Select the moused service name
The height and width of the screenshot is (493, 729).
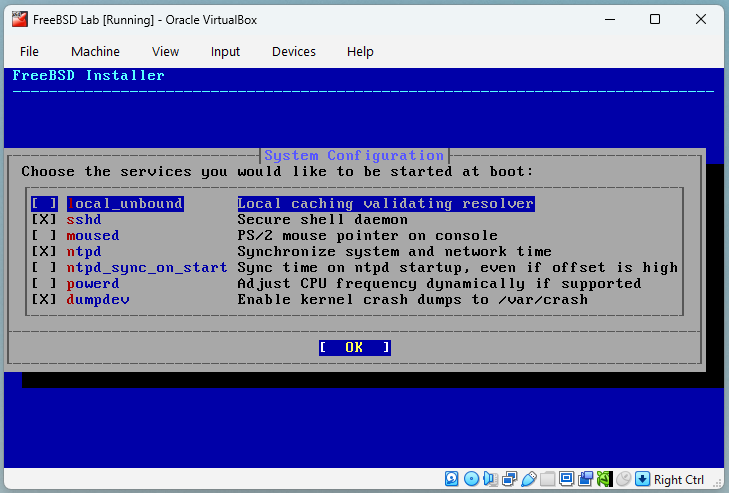(x=93, y=235)
